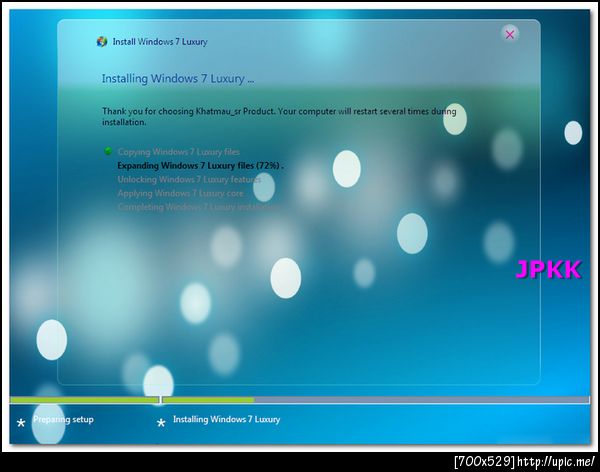Select 'Unlocking Windows 7 Luxury features' step
600x472 pixels.
pyautogui.click(x=189, y=180)
